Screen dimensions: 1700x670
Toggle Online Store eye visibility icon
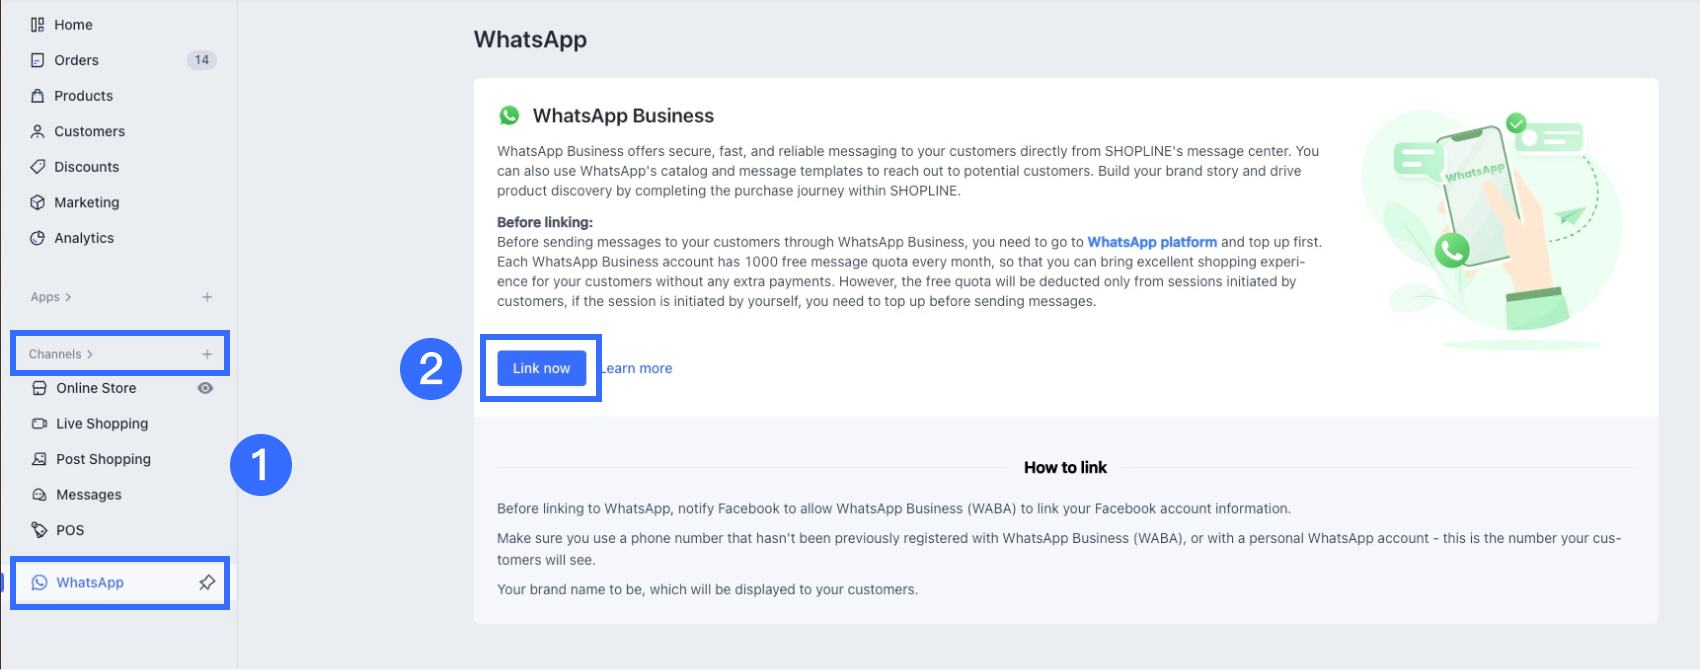205,388
